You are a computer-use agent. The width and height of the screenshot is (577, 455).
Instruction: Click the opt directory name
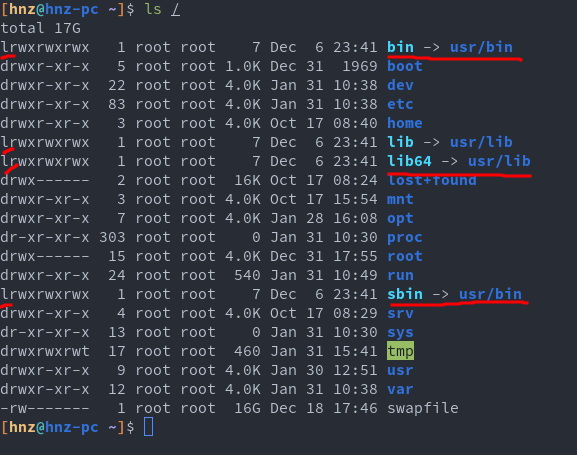400,219
